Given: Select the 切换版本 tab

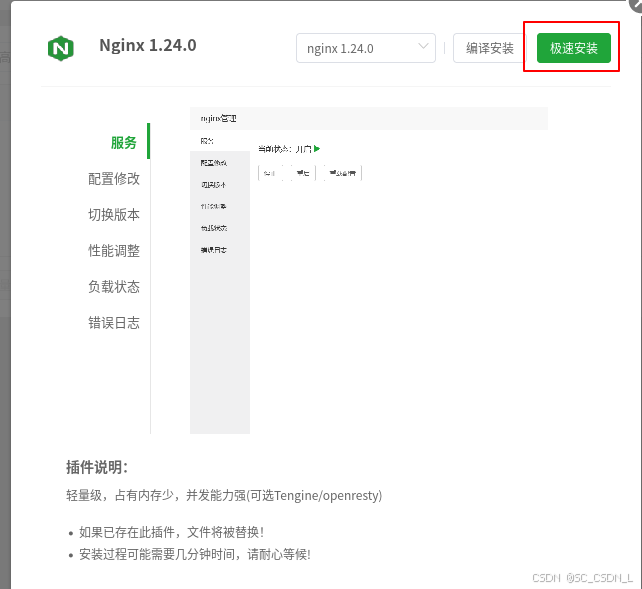Looking at the screenshot, I should [114, 214].
